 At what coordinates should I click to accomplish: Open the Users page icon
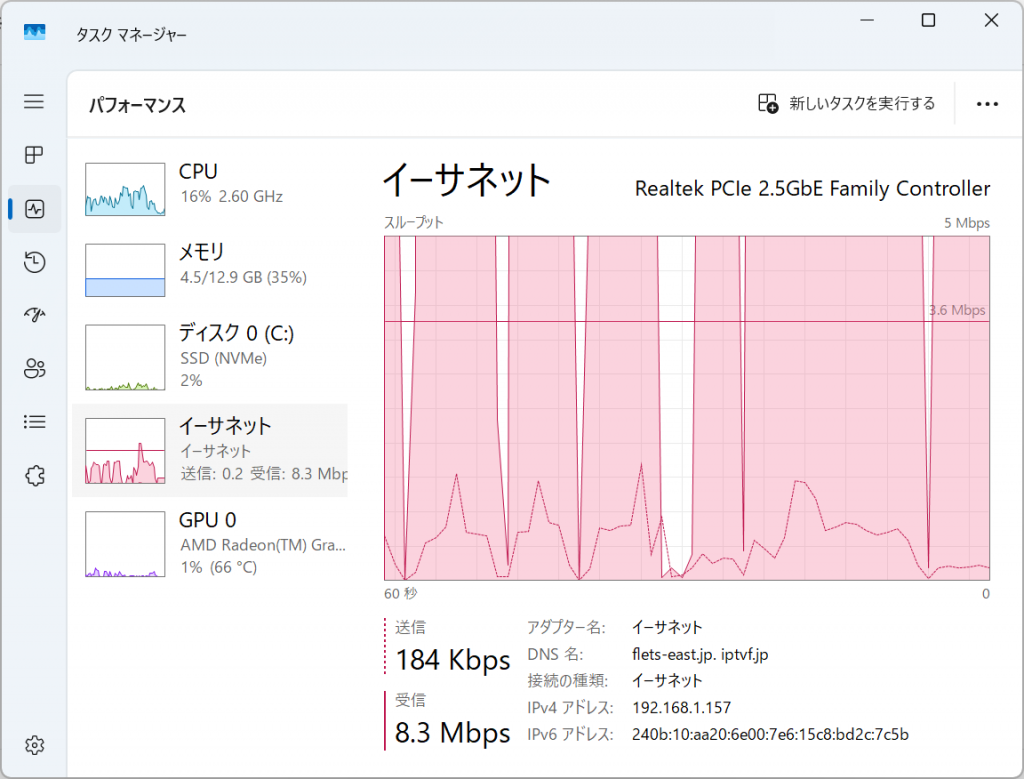click(34, 369)
